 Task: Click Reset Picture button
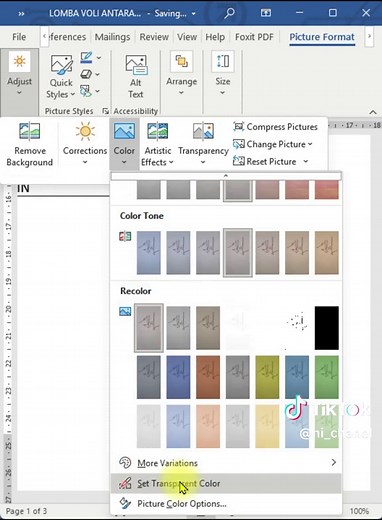pos(265,161)
